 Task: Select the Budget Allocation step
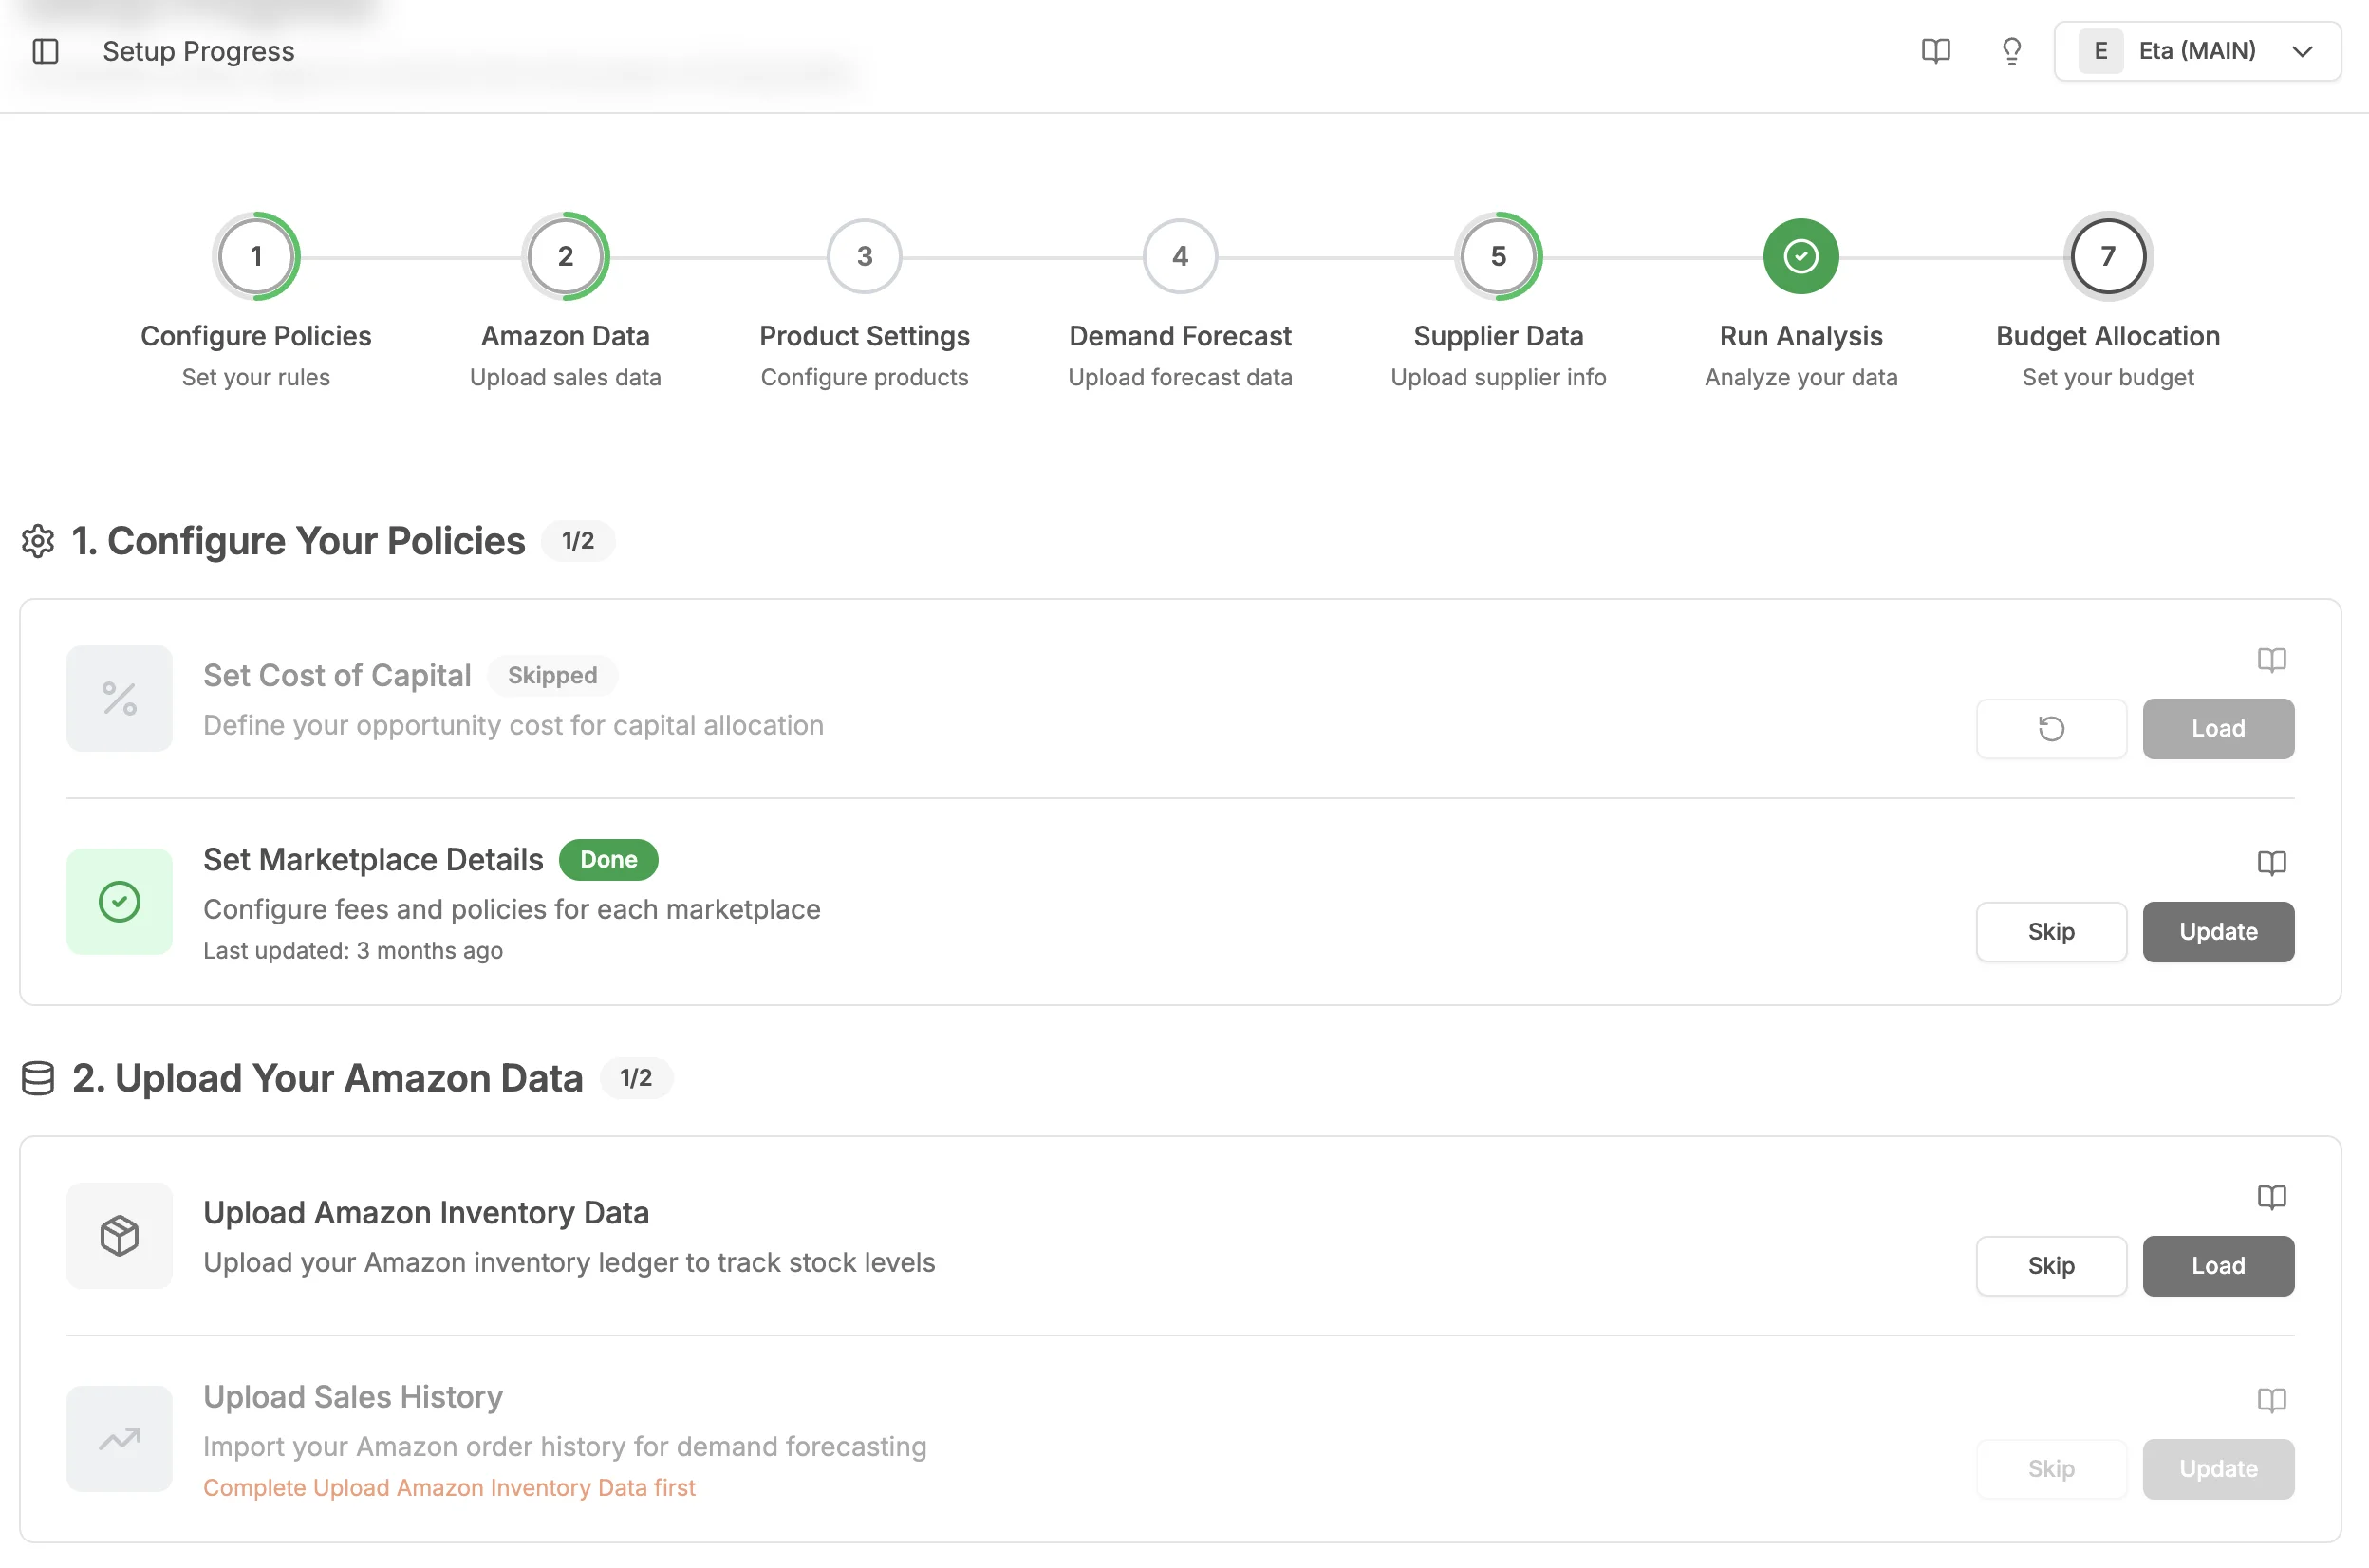(x=2106, y=256)
